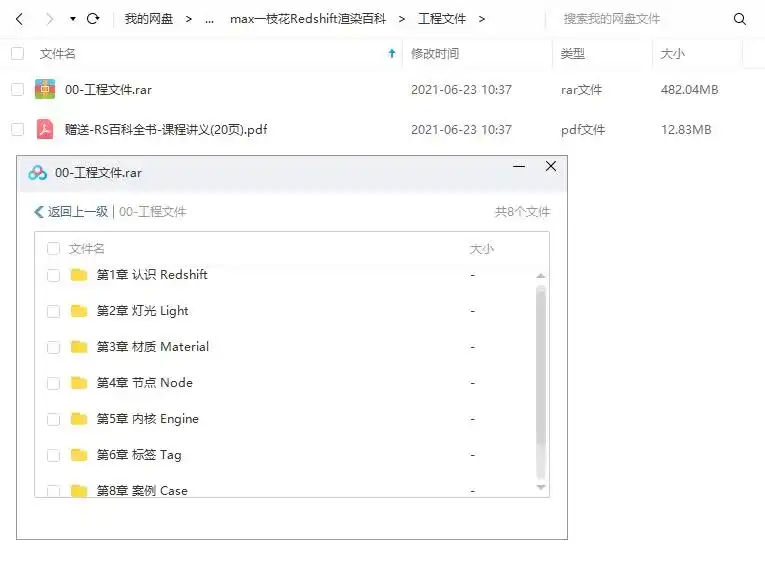Open folder icon for 第1章 认识 Redshift
Screen dimensions: 765x561
79,275
